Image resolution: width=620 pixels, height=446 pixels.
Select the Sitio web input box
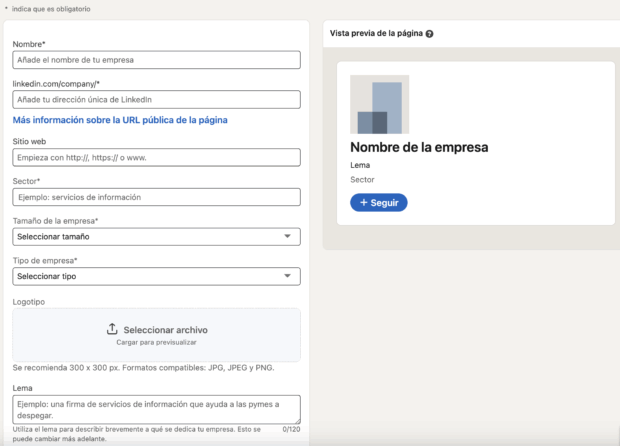[156, 157]
